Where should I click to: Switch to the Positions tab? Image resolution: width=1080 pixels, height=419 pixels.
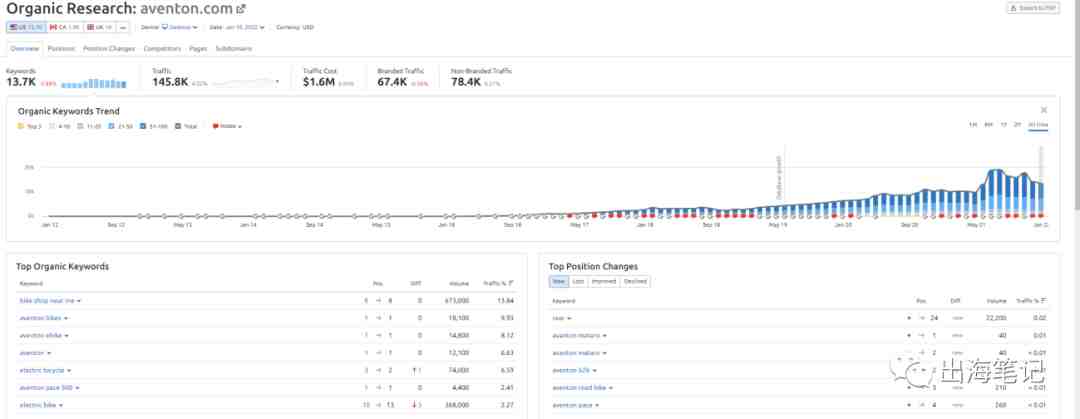(x=61, y=49)
